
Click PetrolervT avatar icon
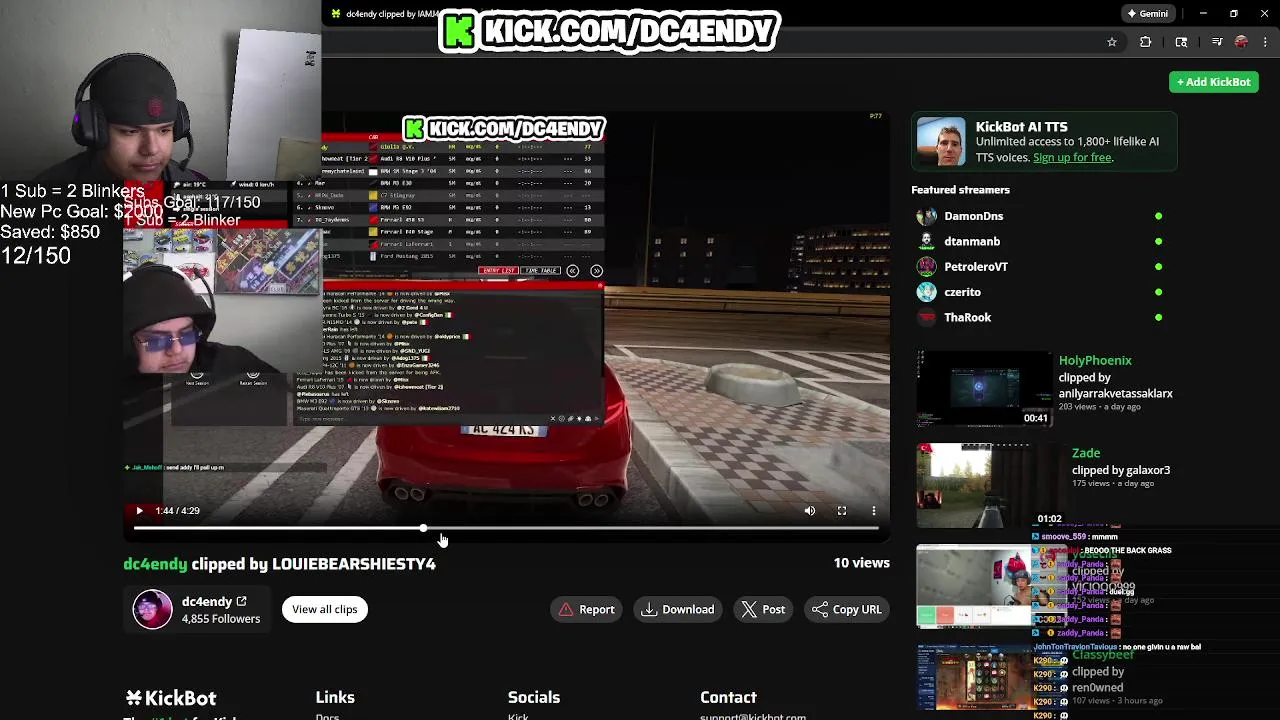tap(927, 267)
